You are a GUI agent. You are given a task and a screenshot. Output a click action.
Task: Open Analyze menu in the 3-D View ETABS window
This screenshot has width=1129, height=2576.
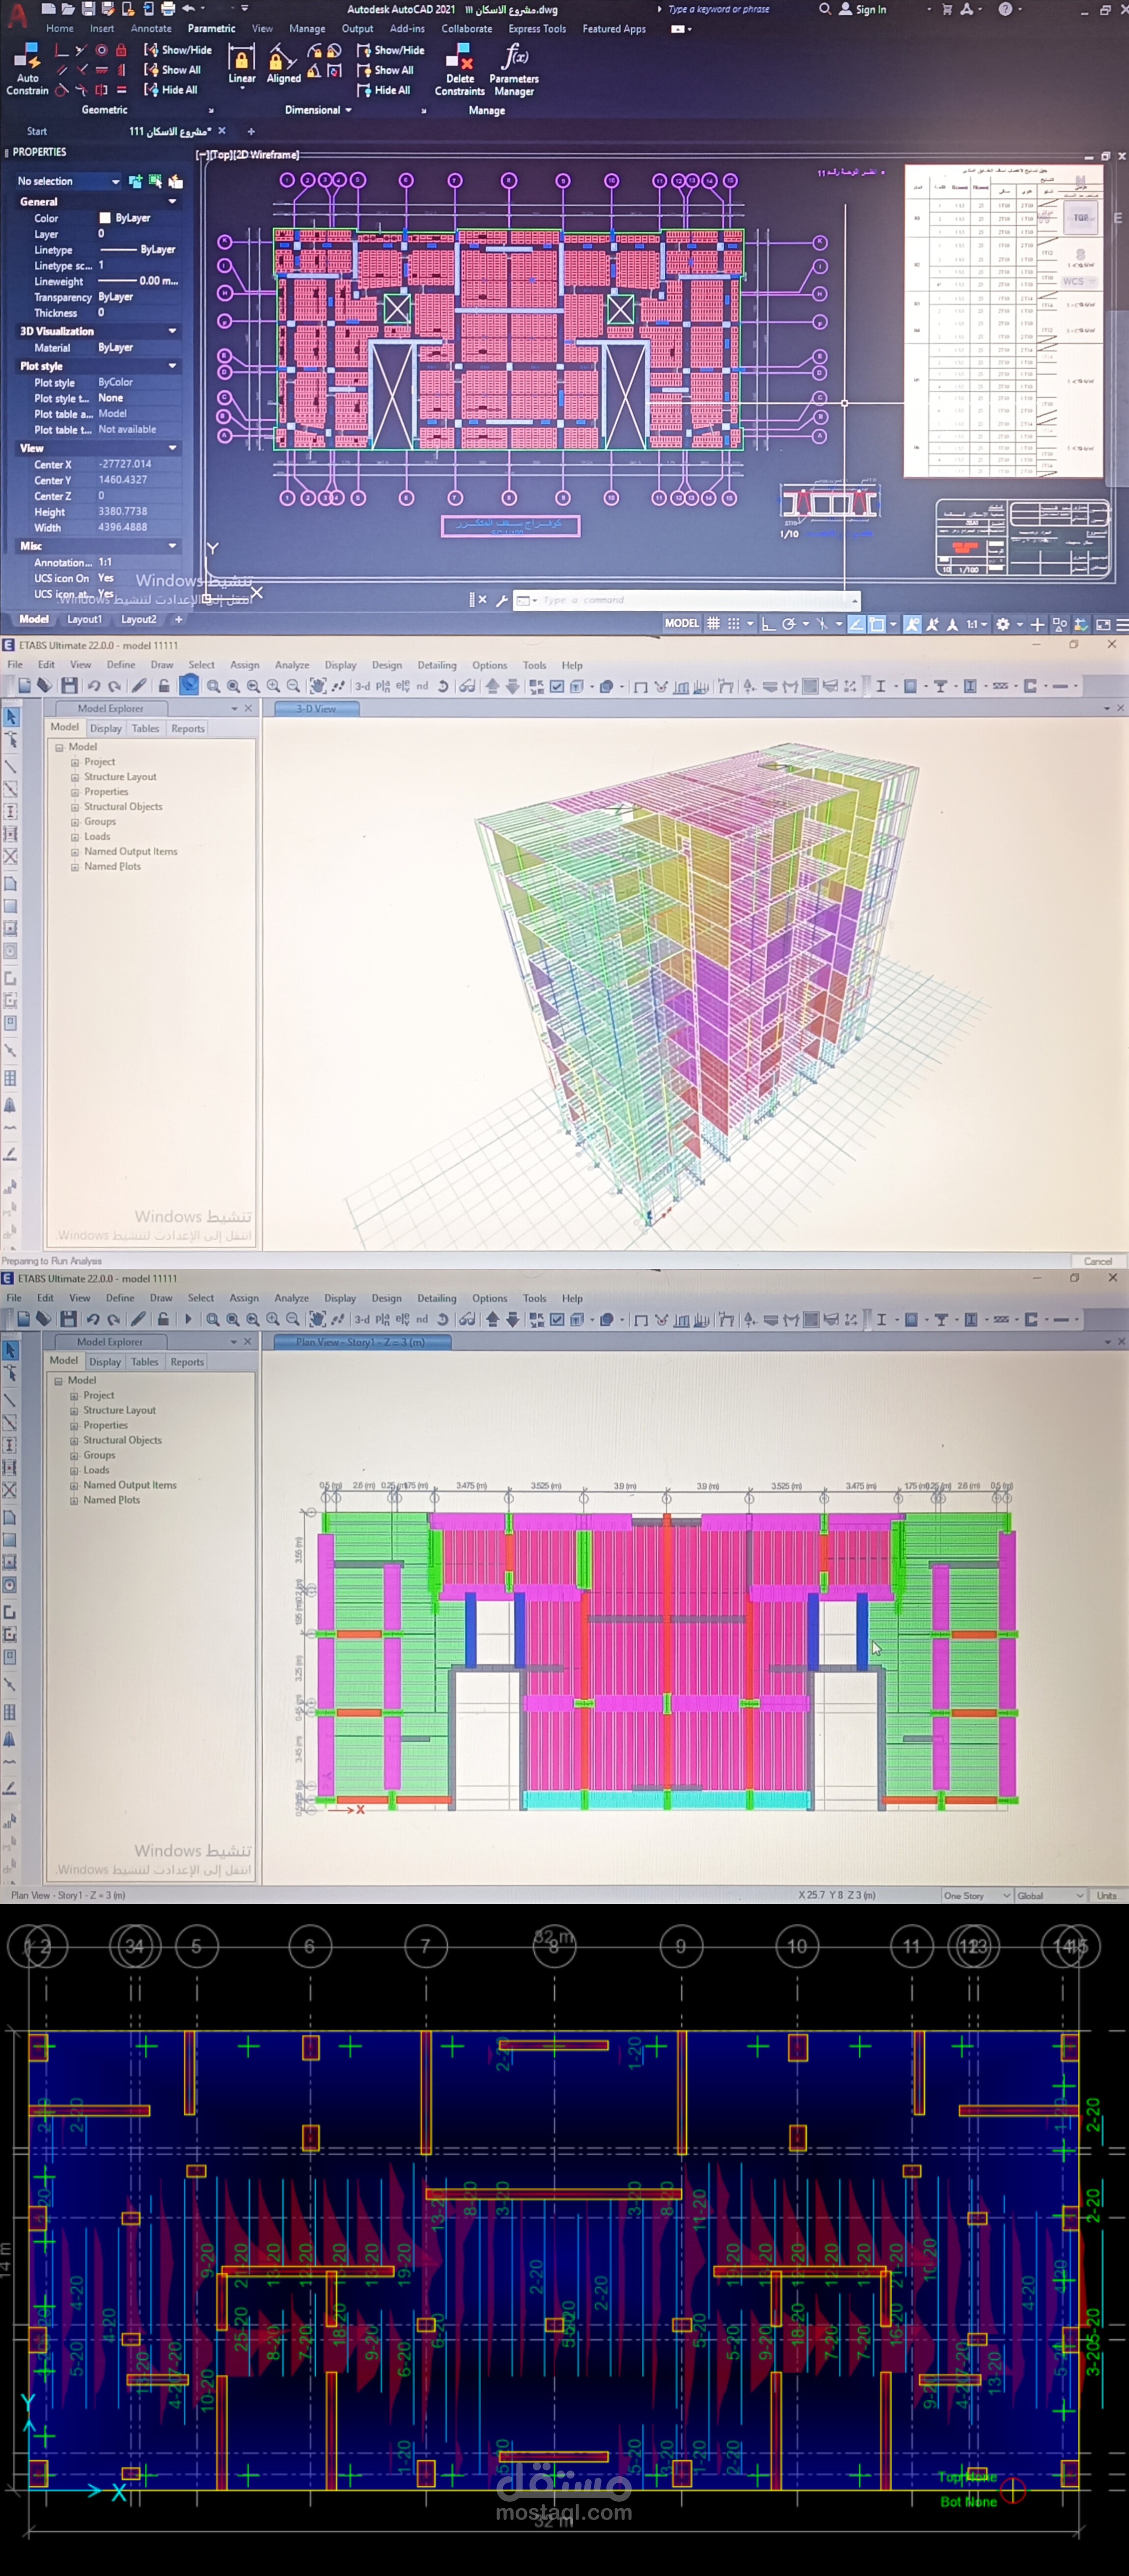pos(292,665)
